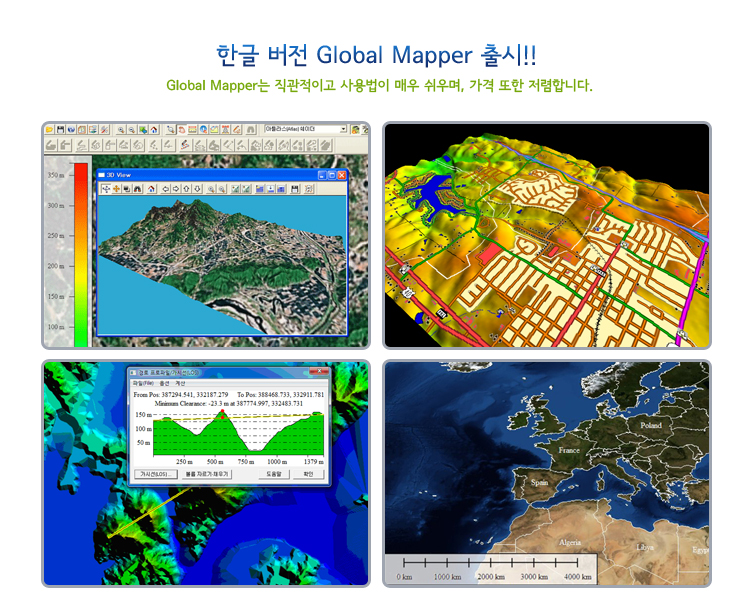750x600 pixels.
Task: Click the 3D street map thumbnail image
Action: (x=547, y=235)
